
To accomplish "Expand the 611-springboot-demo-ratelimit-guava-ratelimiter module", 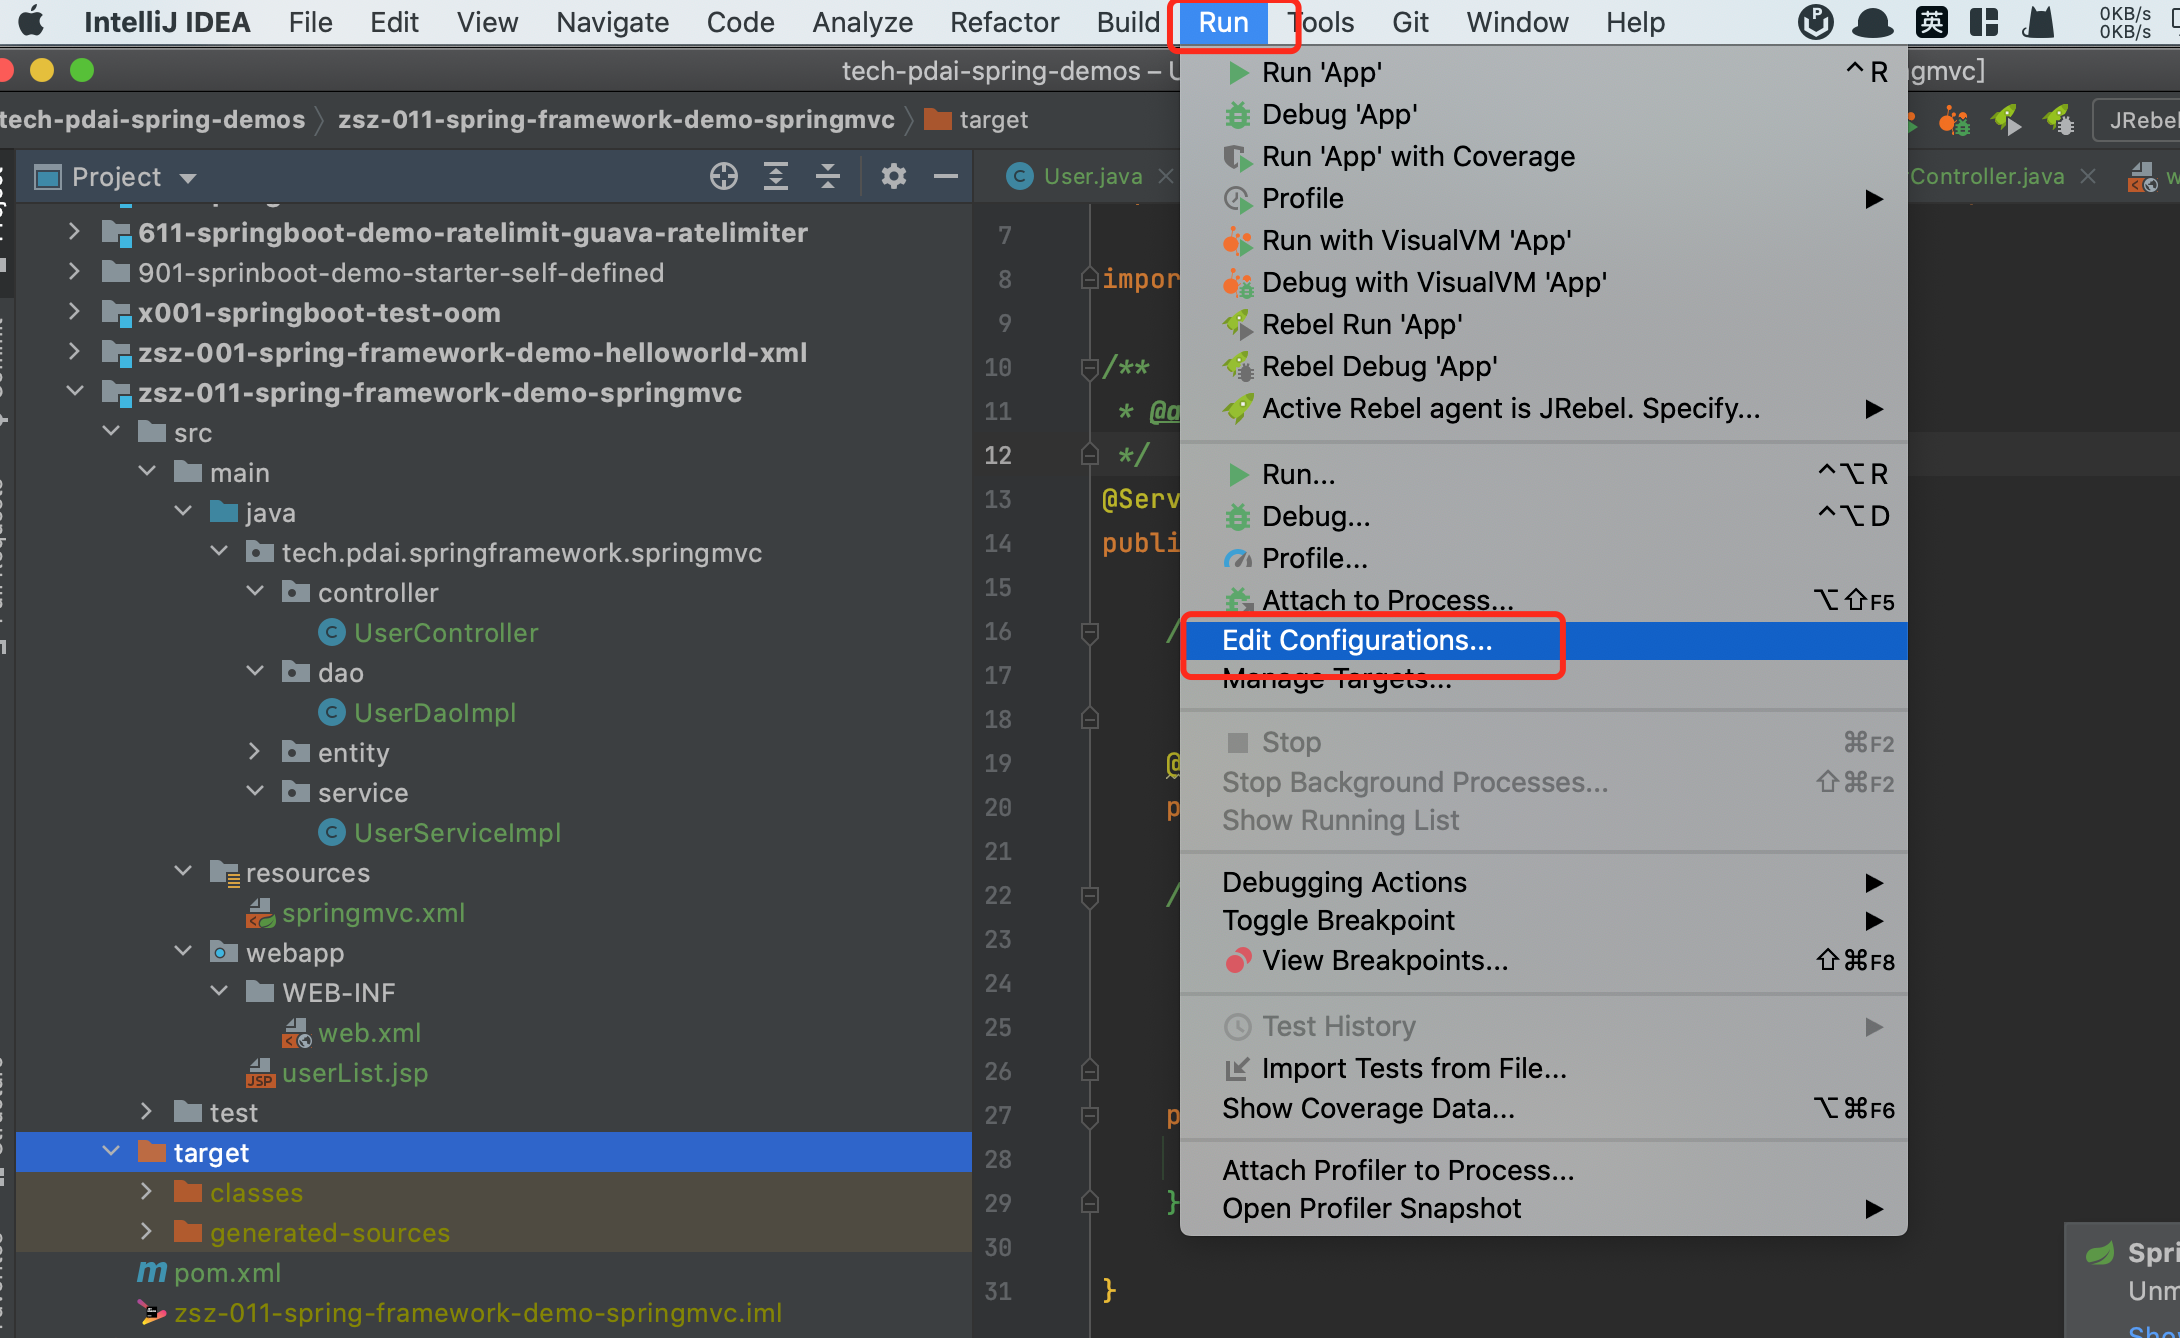I will [75, 233].
